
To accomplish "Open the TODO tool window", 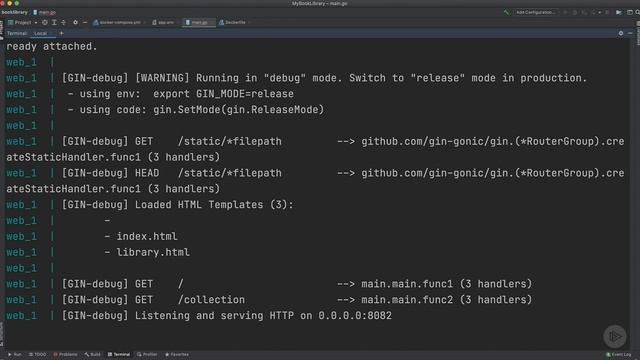I will (x=38, y=354).
